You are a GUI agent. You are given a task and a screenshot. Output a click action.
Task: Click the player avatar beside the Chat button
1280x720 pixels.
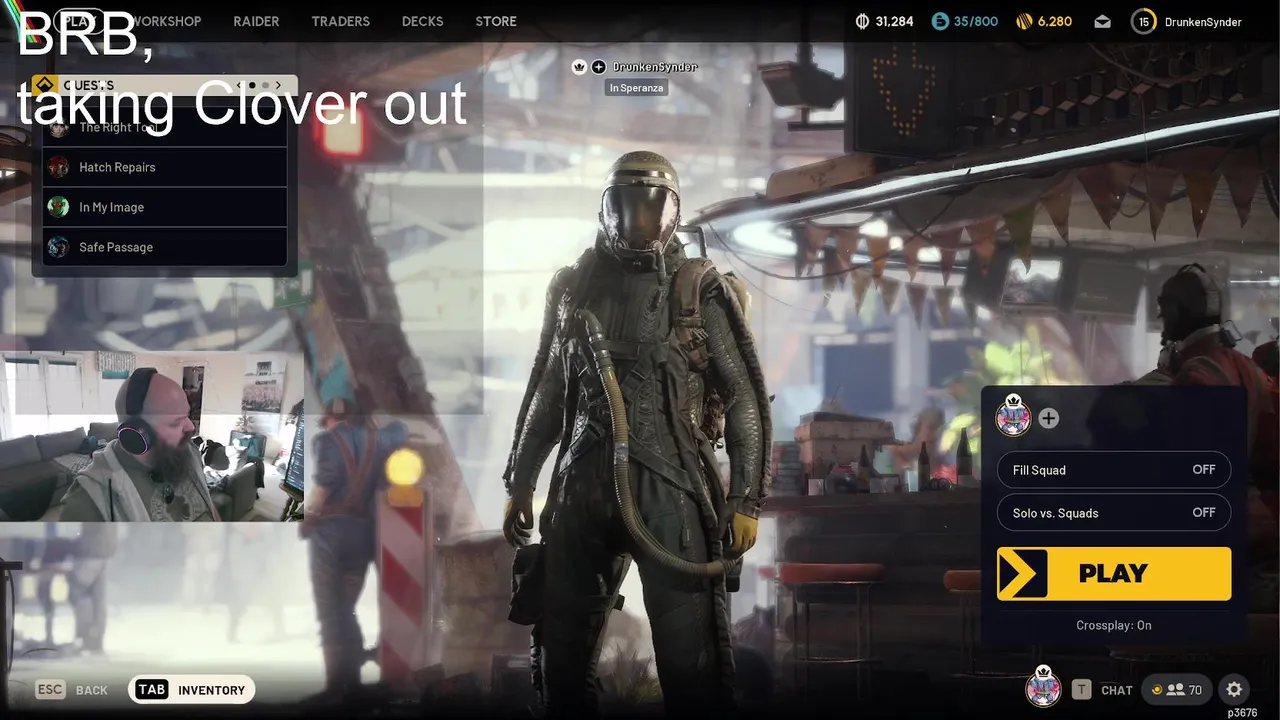pyautogui.click(x=1043, y=688)
